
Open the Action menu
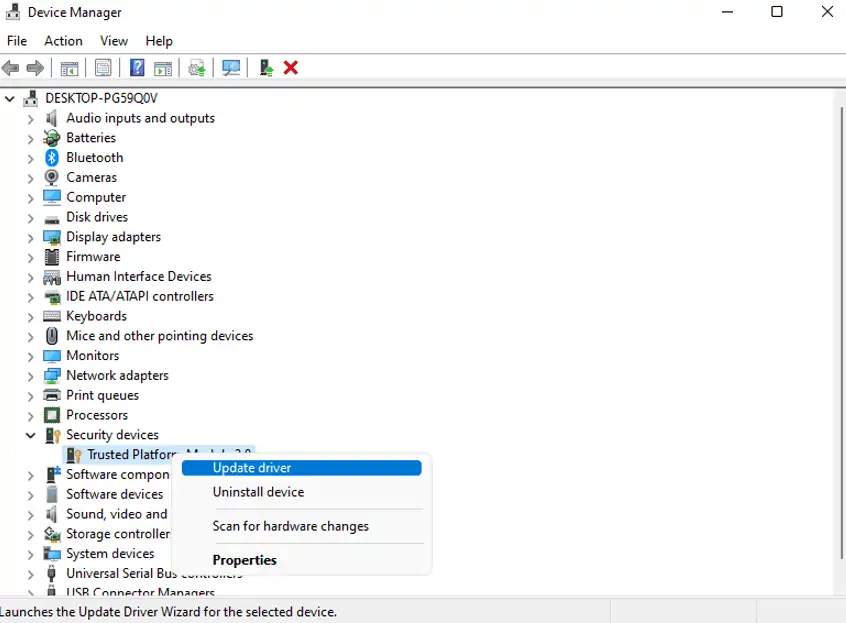[x=63, y=41]
